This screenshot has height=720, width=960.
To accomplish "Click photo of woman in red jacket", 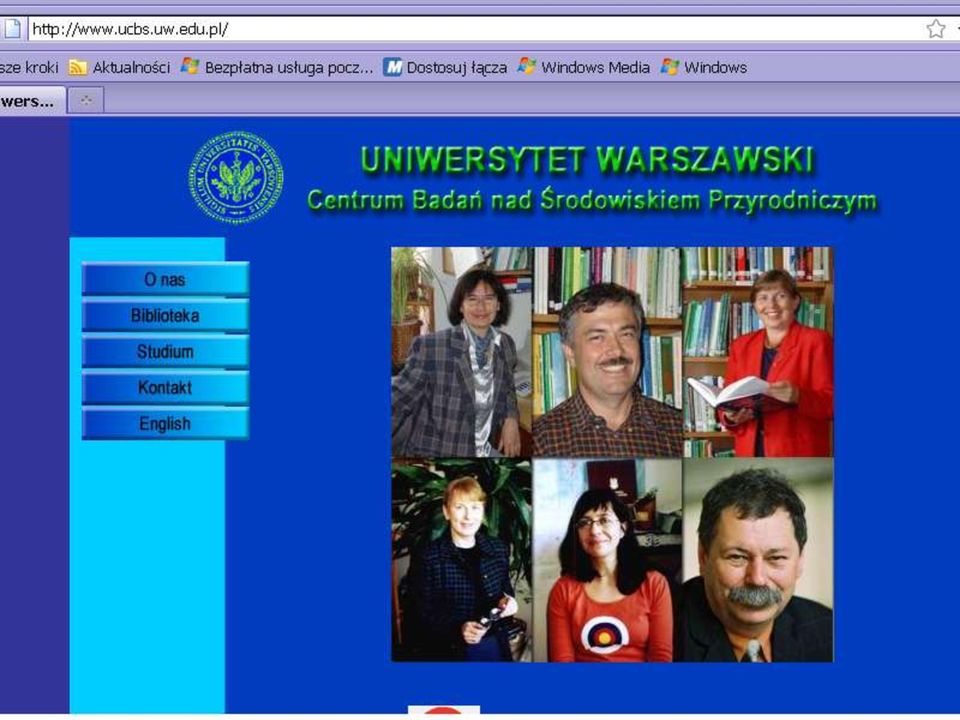I will [758, 352].
